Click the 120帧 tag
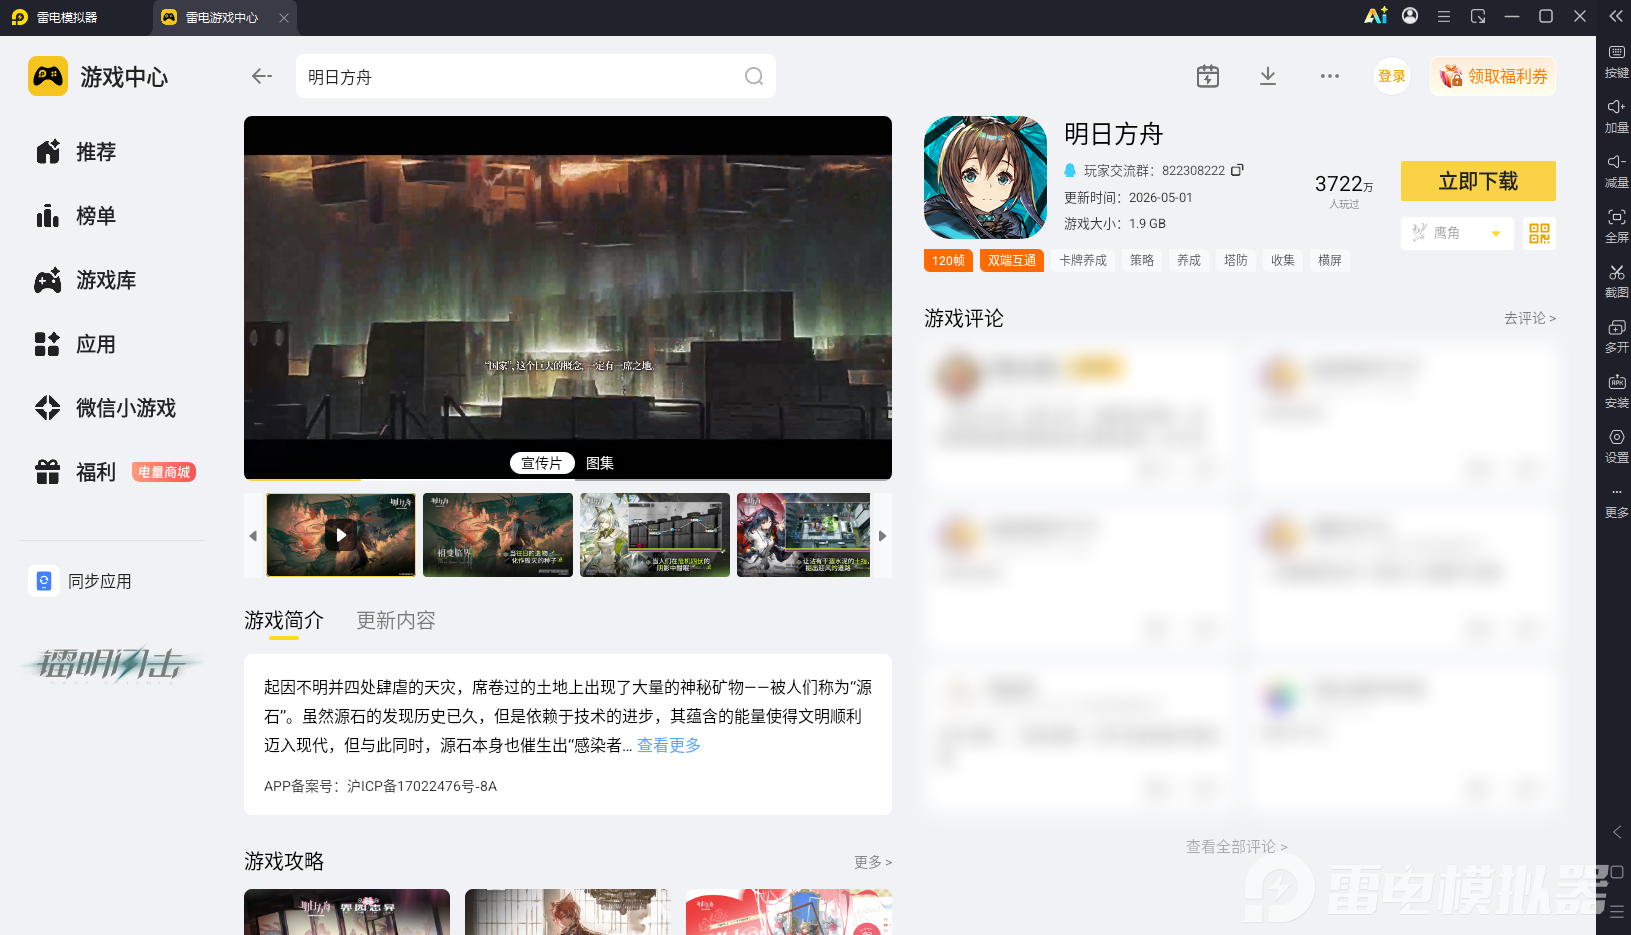The image size is (1631, 935). coord(948,261)
